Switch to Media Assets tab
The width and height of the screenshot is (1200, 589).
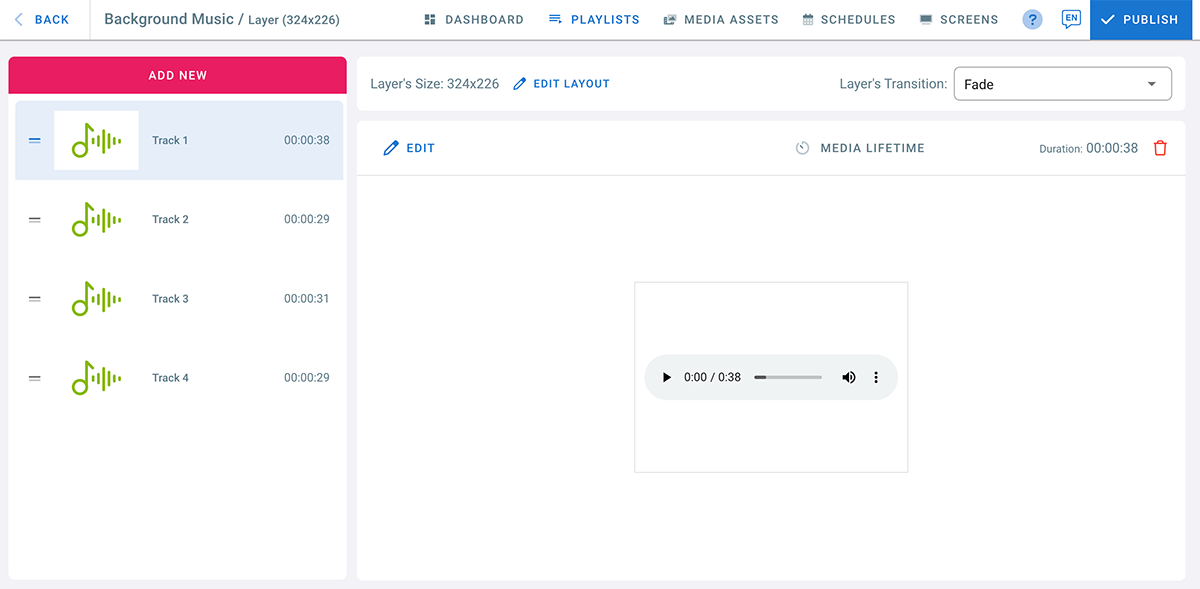point(721,20)
